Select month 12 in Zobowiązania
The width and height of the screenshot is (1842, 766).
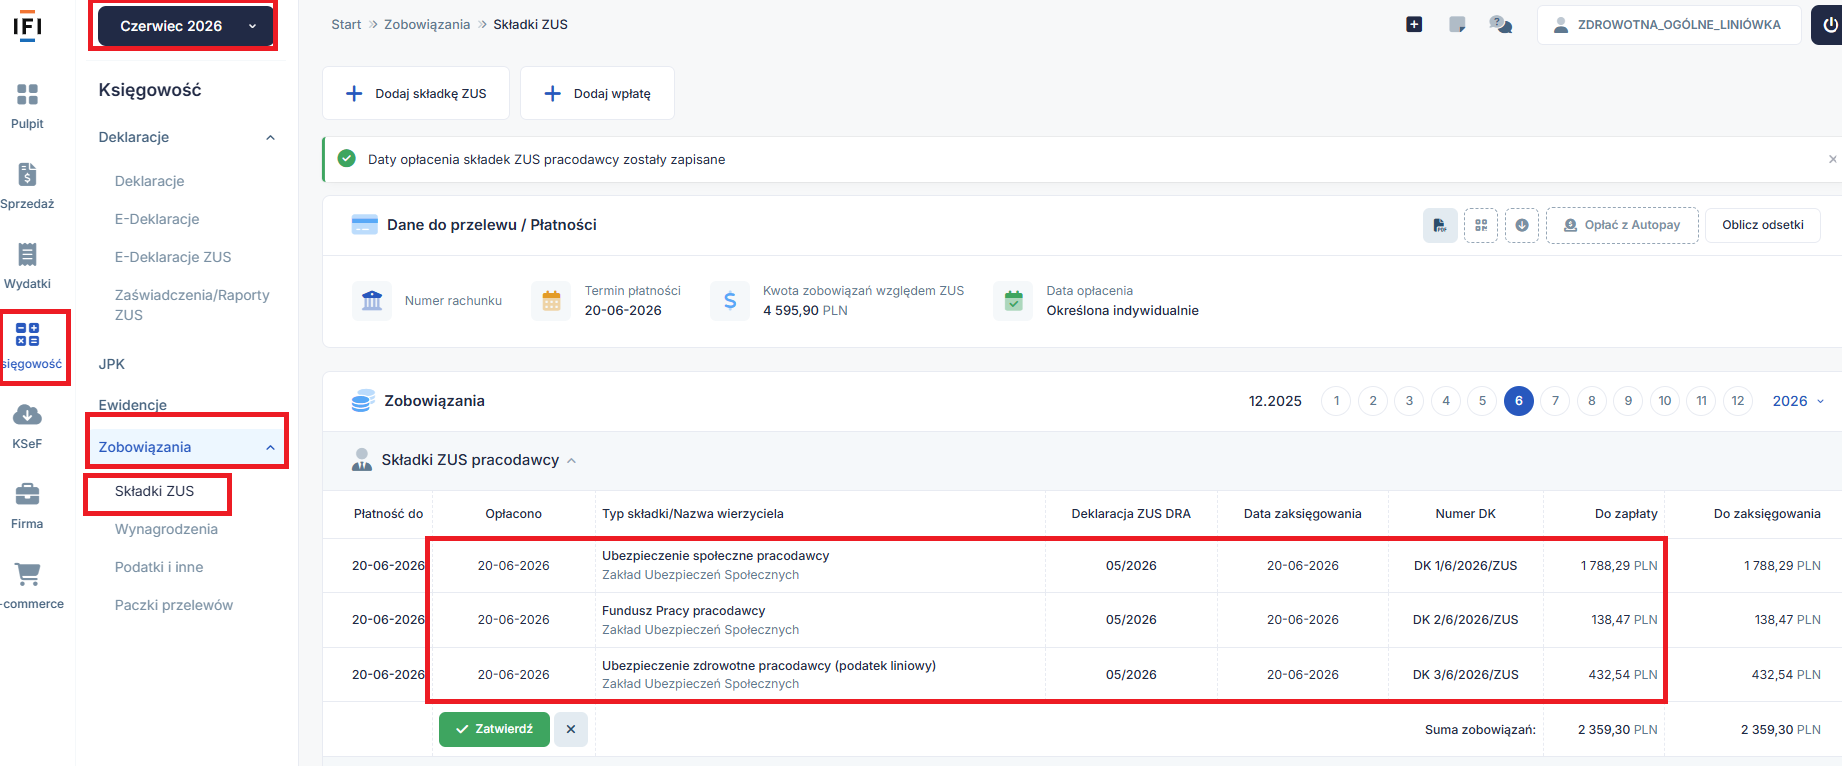[1738, 401]
